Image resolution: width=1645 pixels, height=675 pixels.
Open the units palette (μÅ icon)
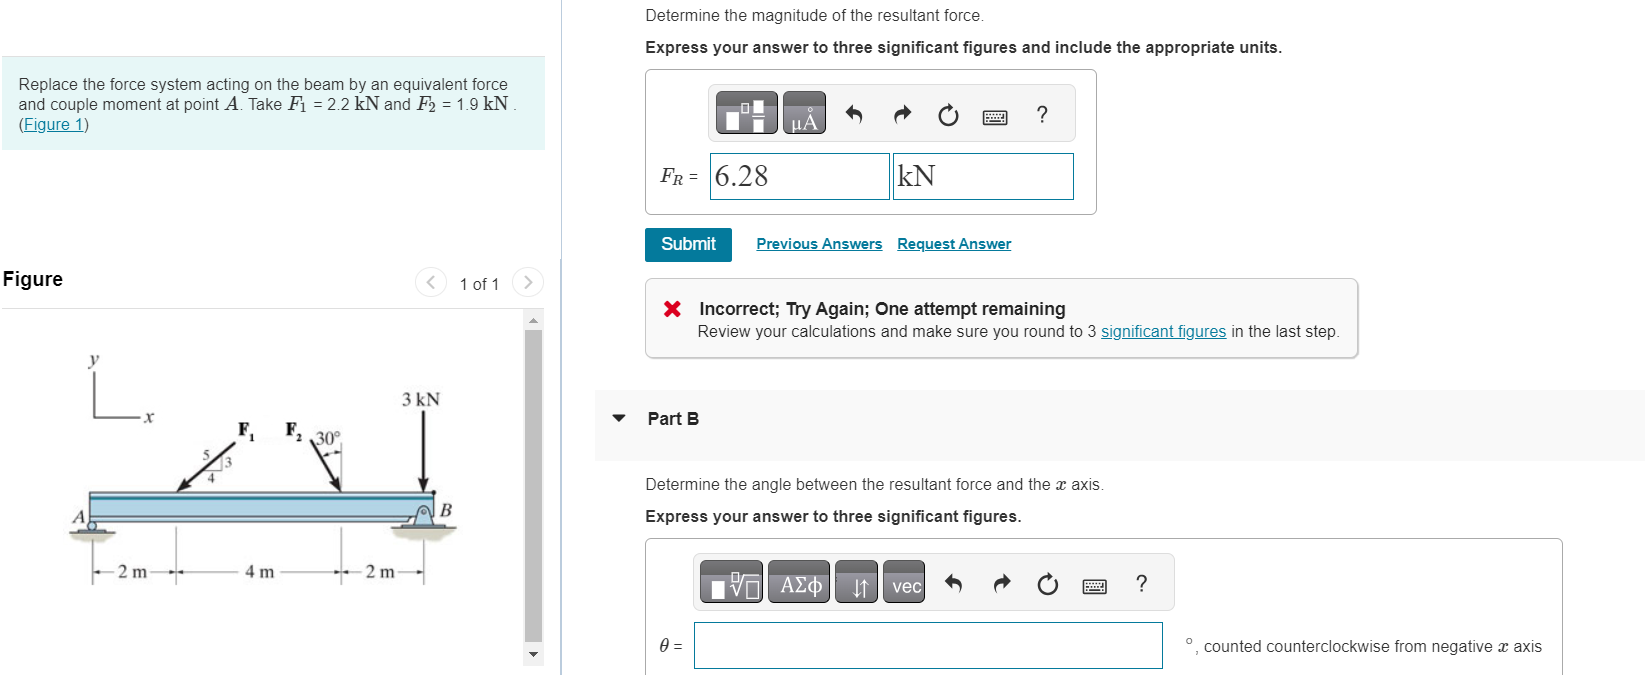point(804,113)
